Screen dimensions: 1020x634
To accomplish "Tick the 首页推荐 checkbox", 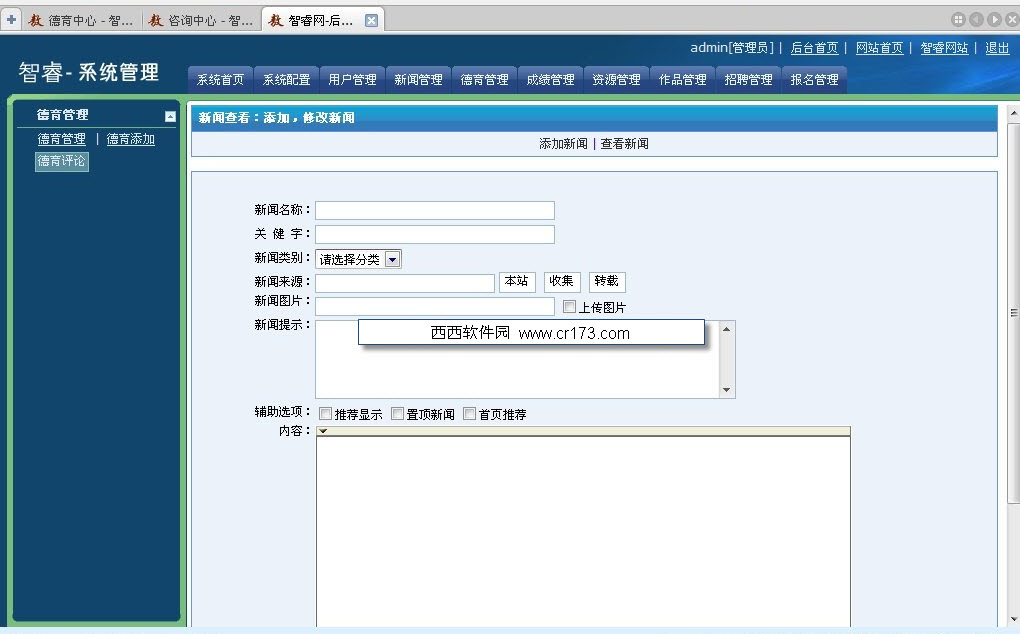I will [x=469, y=414].
